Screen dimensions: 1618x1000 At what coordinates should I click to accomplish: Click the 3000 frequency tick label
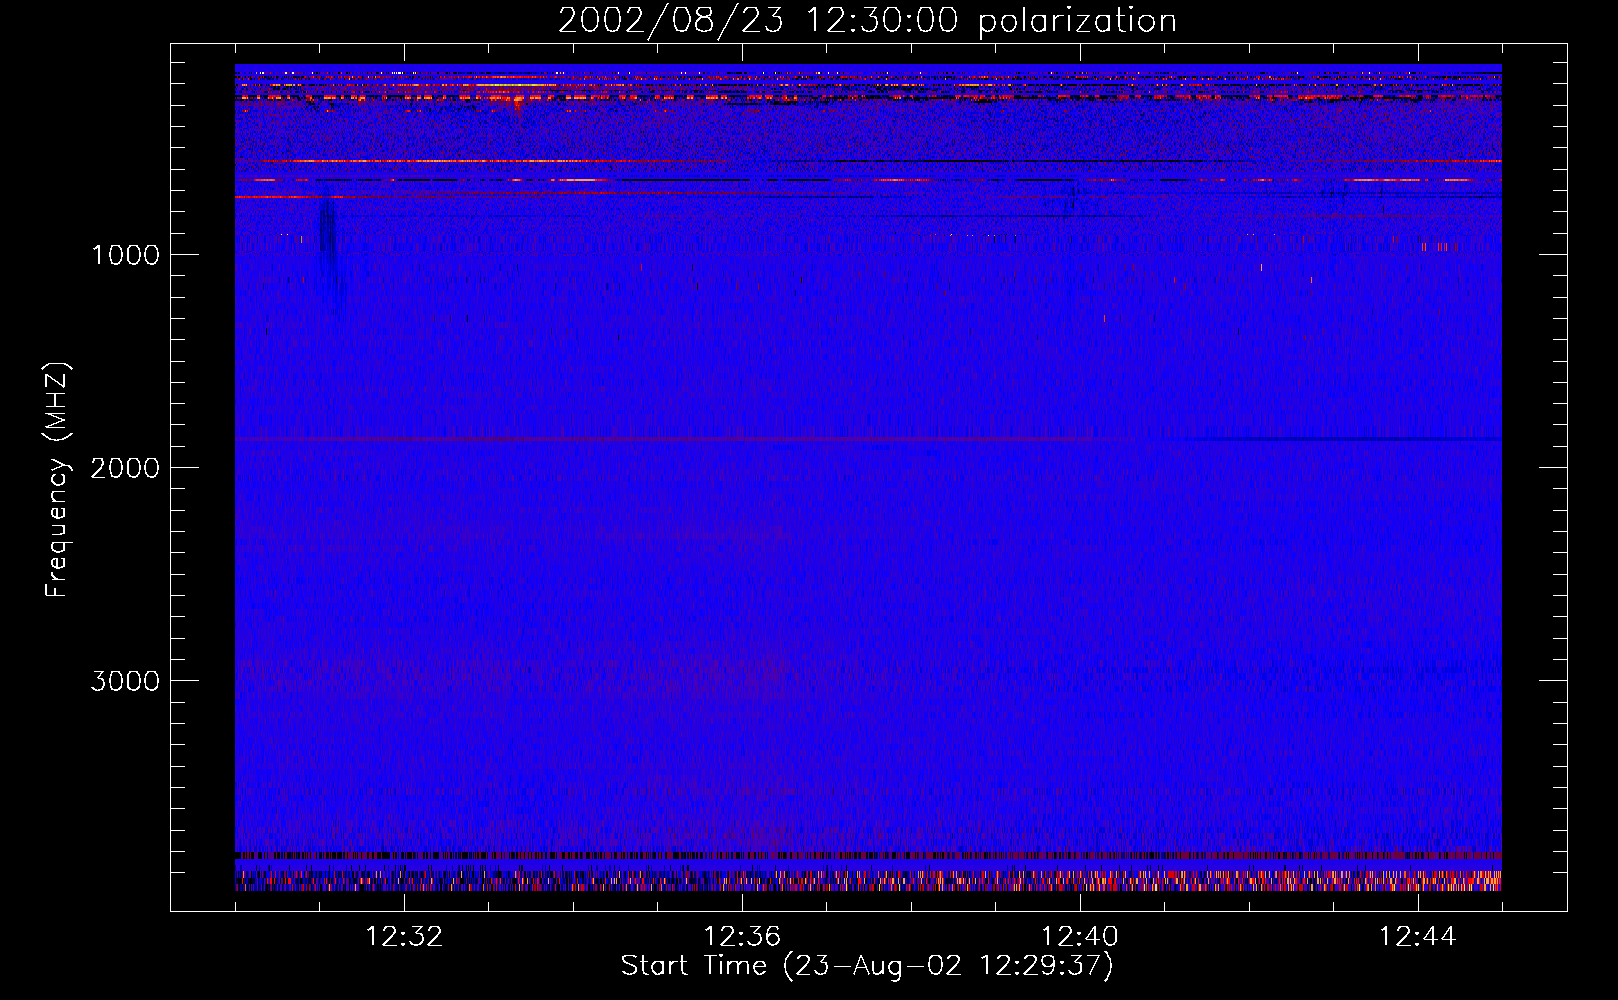click(125, 681)
